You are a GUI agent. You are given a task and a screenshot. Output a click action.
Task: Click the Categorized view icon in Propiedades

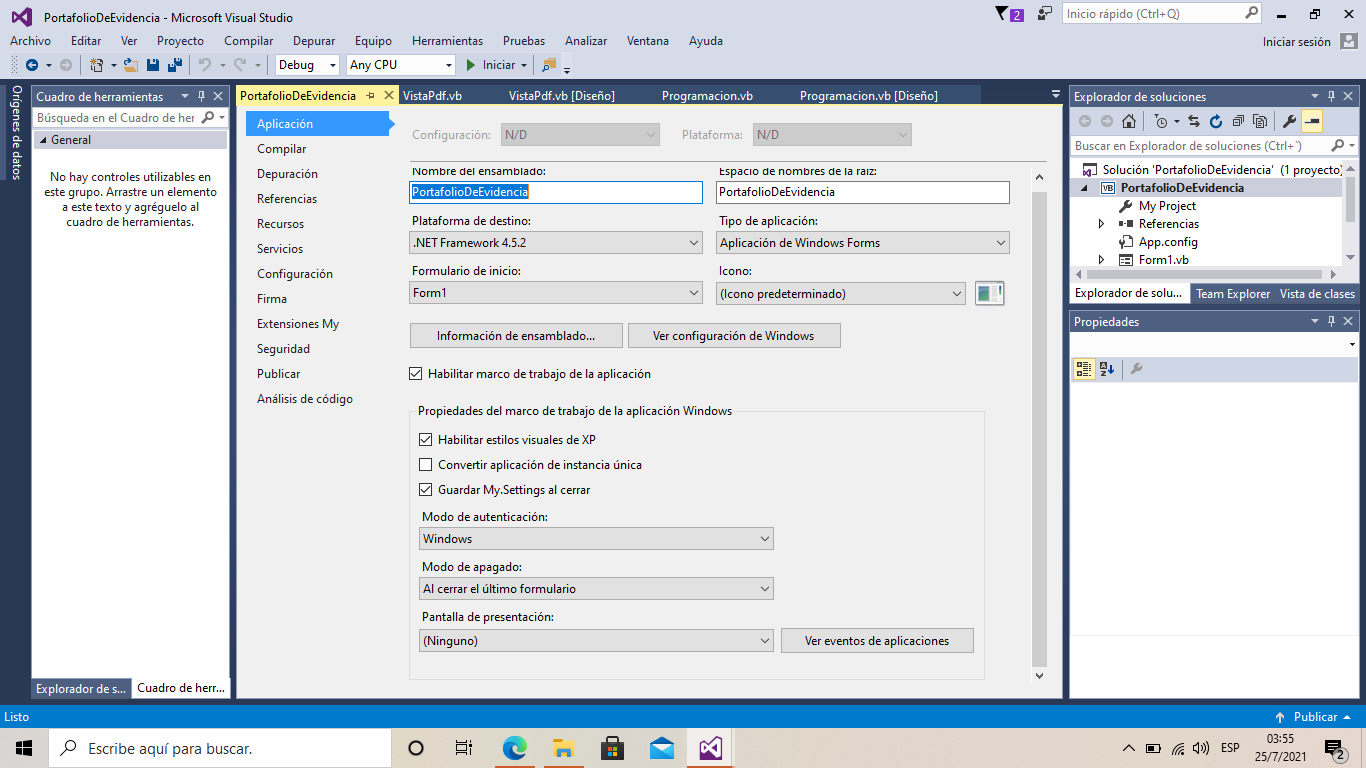[x=1084, y=369]
